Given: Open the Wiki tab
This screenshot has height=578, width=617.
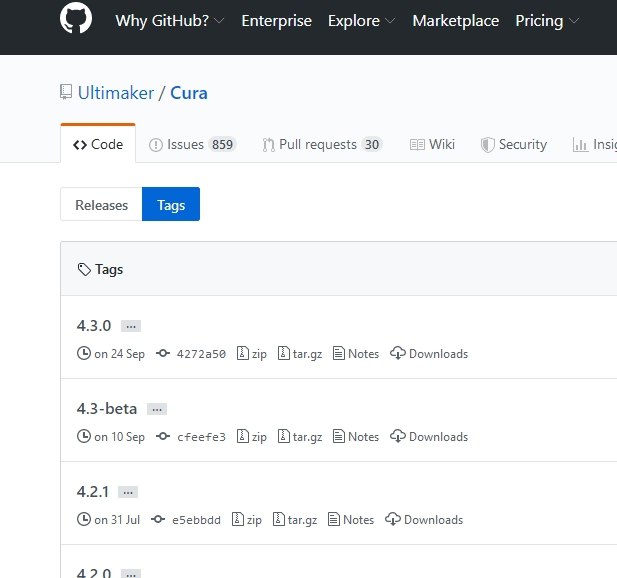Looking at the screenshot, I should tap(432, 144).
